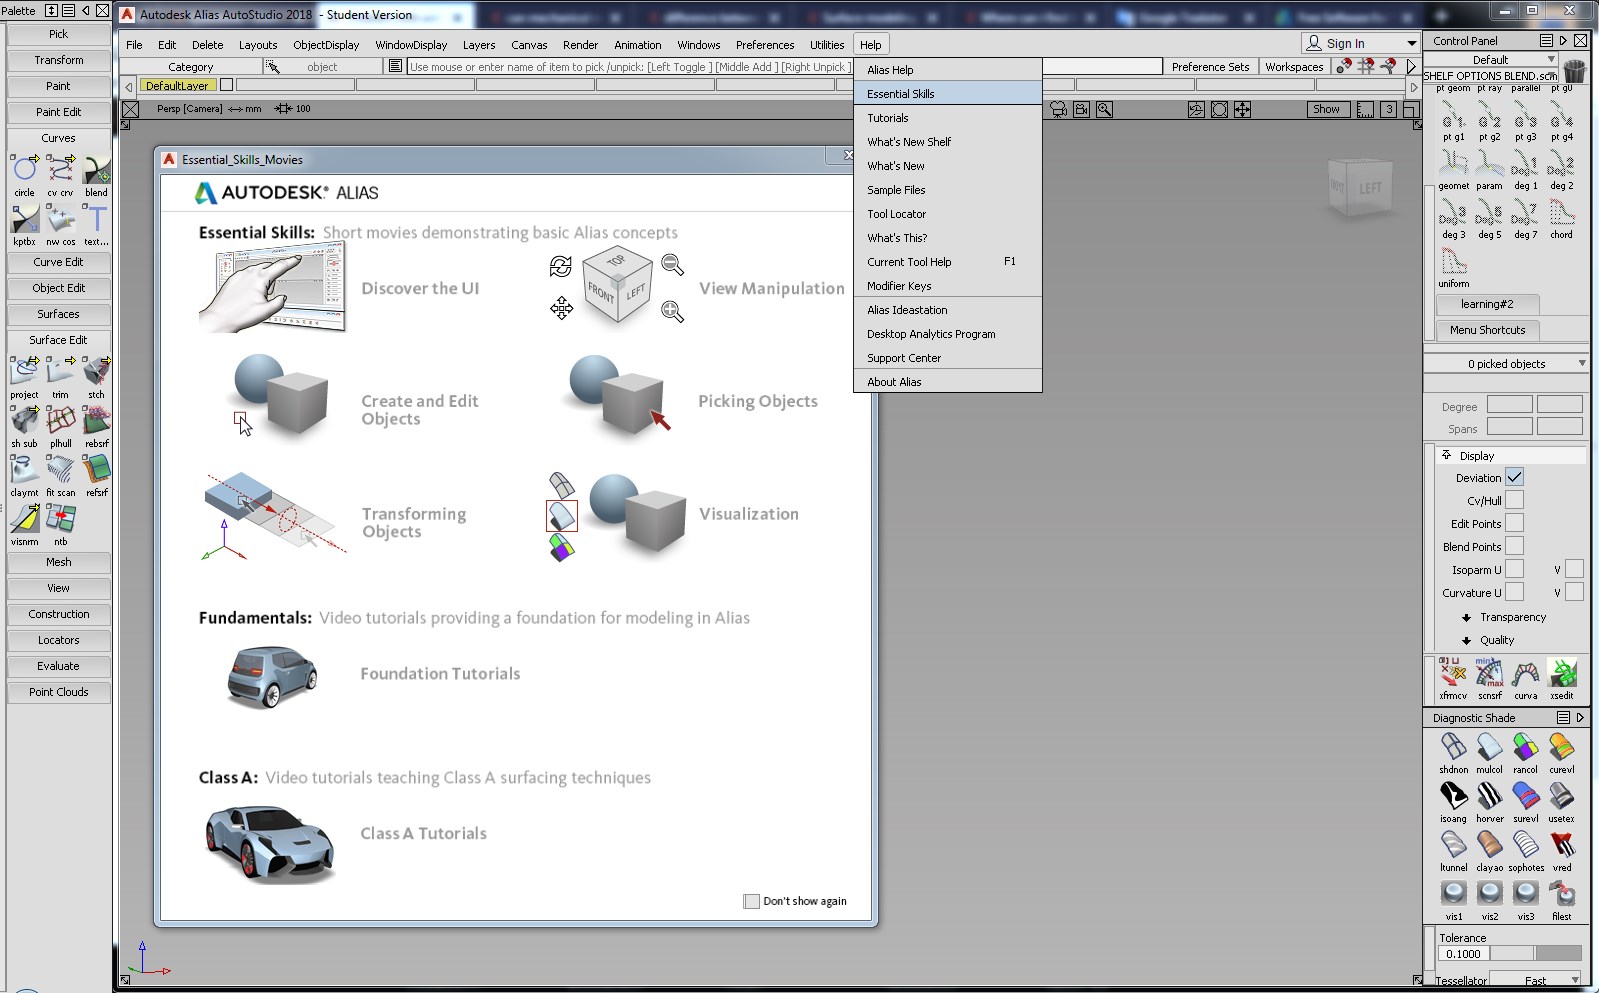
Task: Open the Render menu
Action: (x=580, y=45)
